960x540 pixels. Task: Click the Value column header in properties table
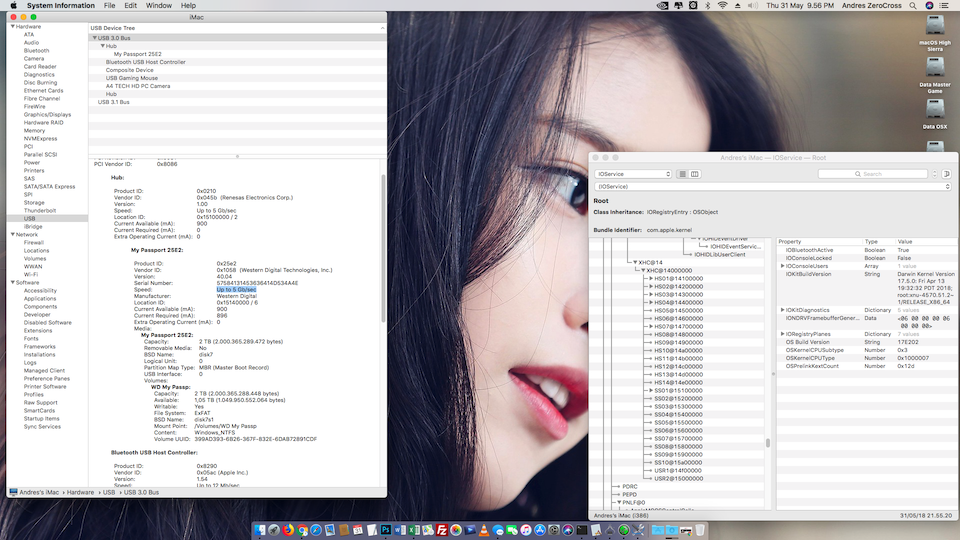pos(904,241)
